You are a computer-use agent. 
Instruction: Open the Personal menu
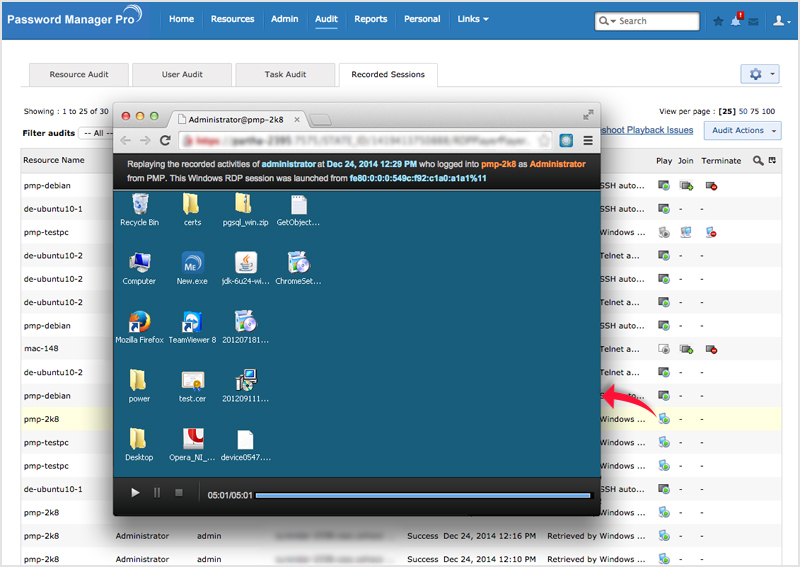pos(422,19)
